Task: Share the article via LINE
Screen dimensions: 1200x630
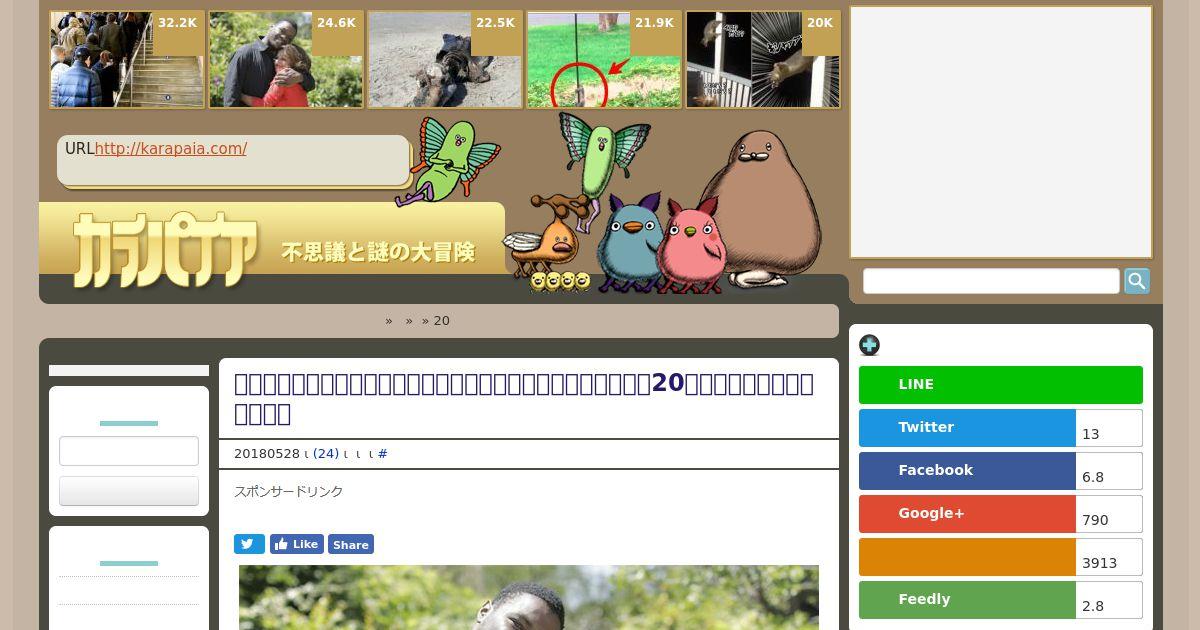Action: pyautogui.click(x=1001, y=385)
